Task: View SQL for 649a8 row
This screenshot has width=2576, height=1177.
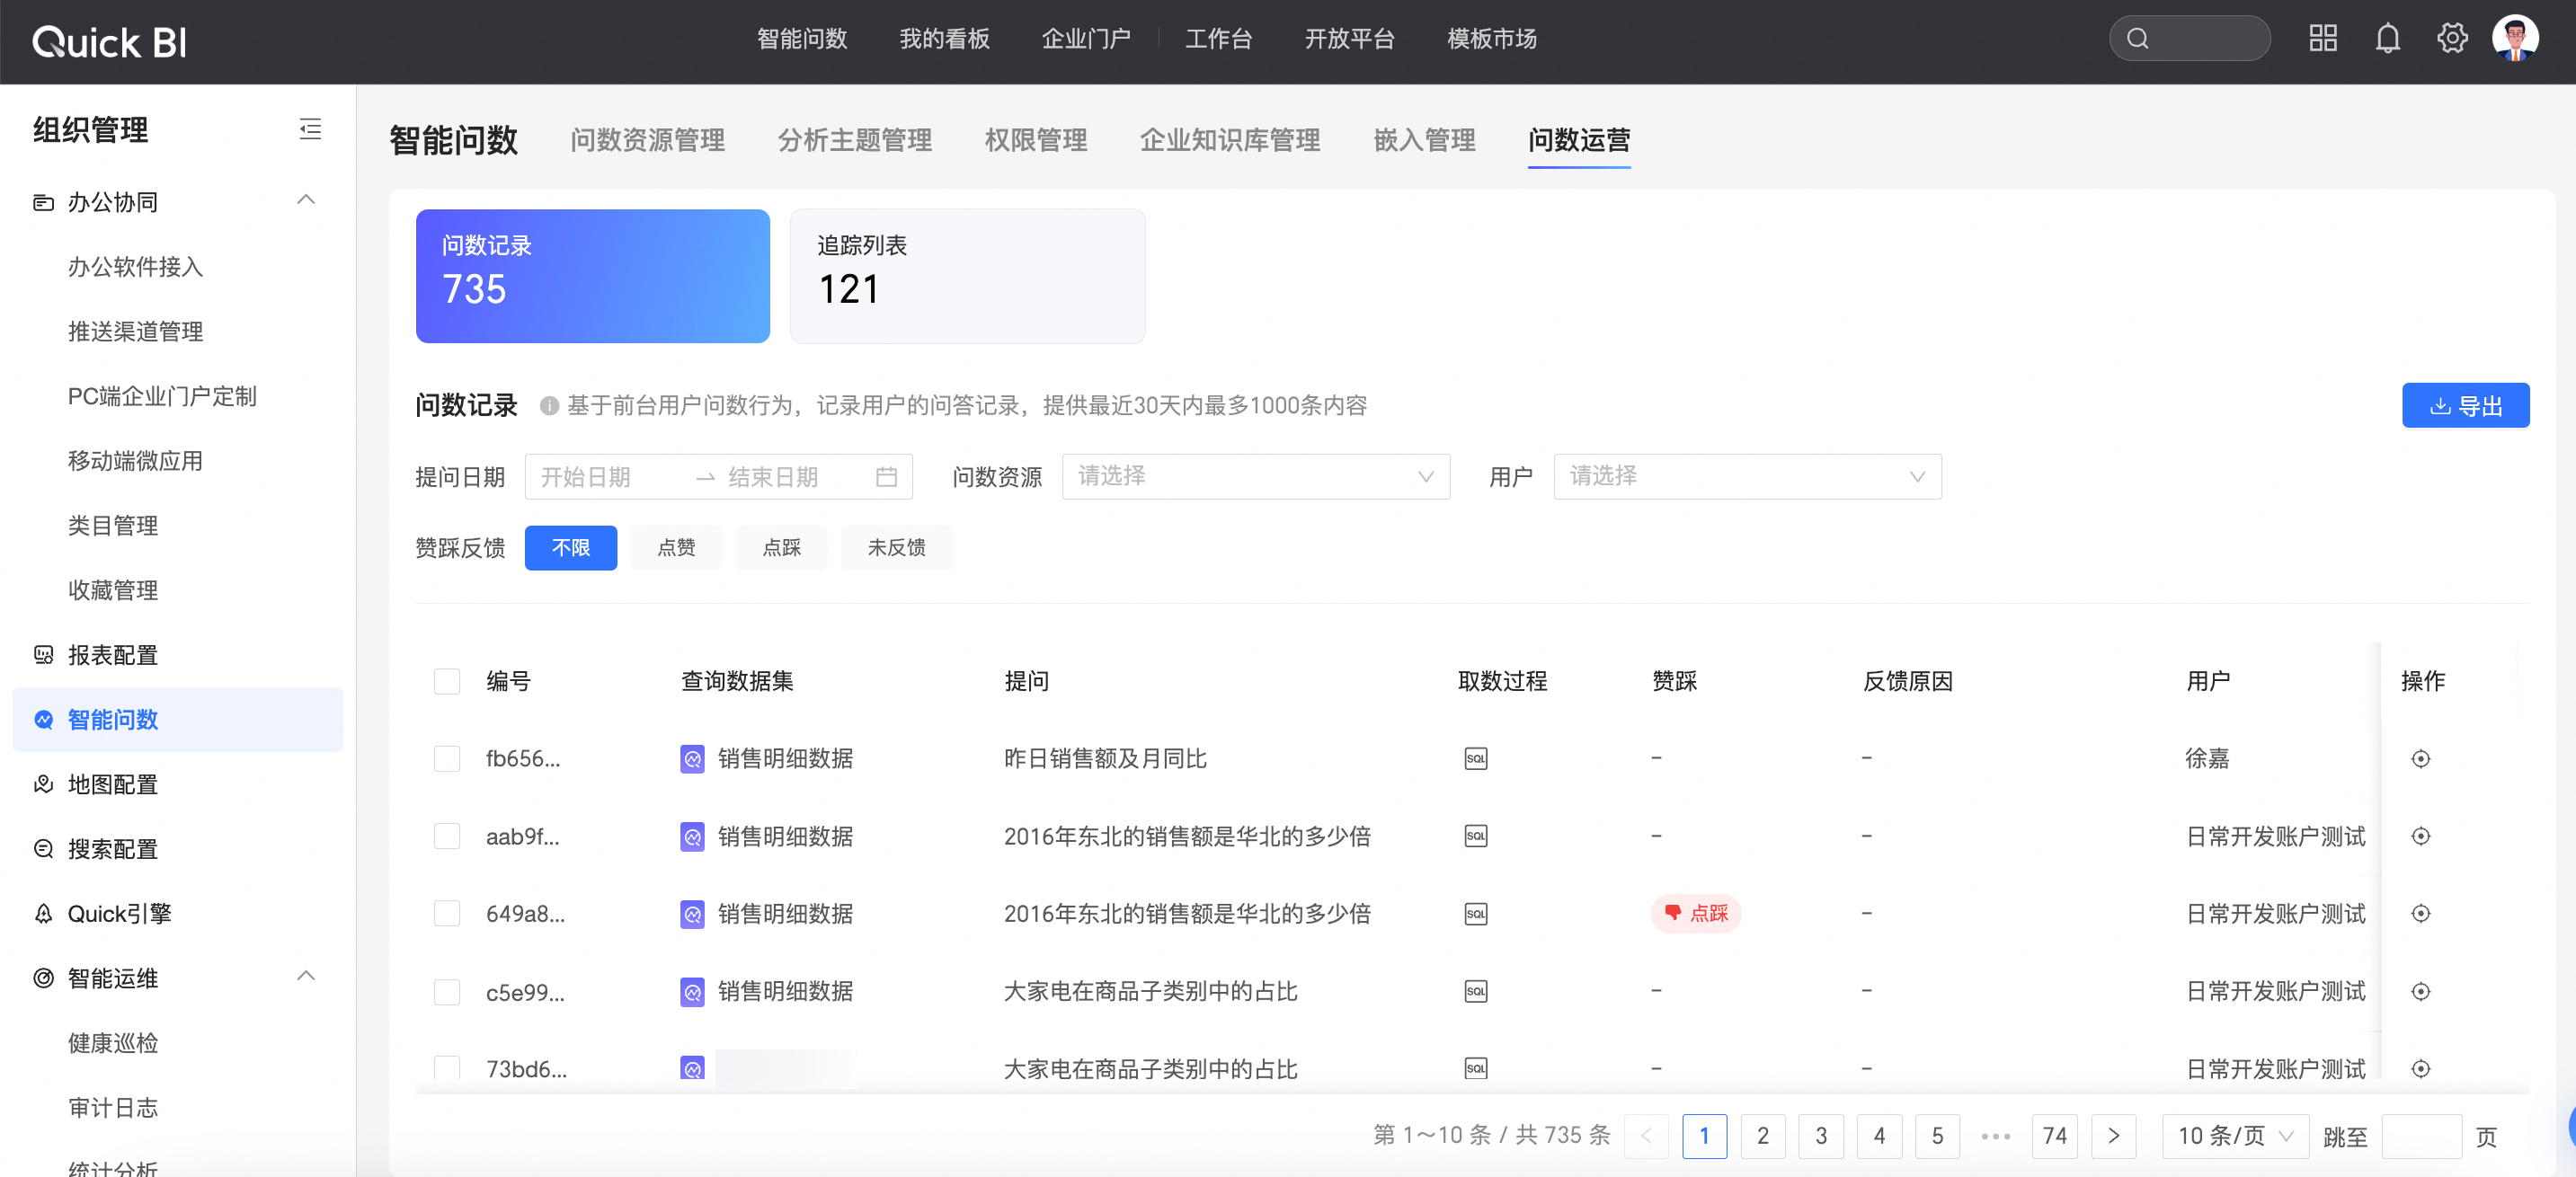Action: pos(1475,914)
